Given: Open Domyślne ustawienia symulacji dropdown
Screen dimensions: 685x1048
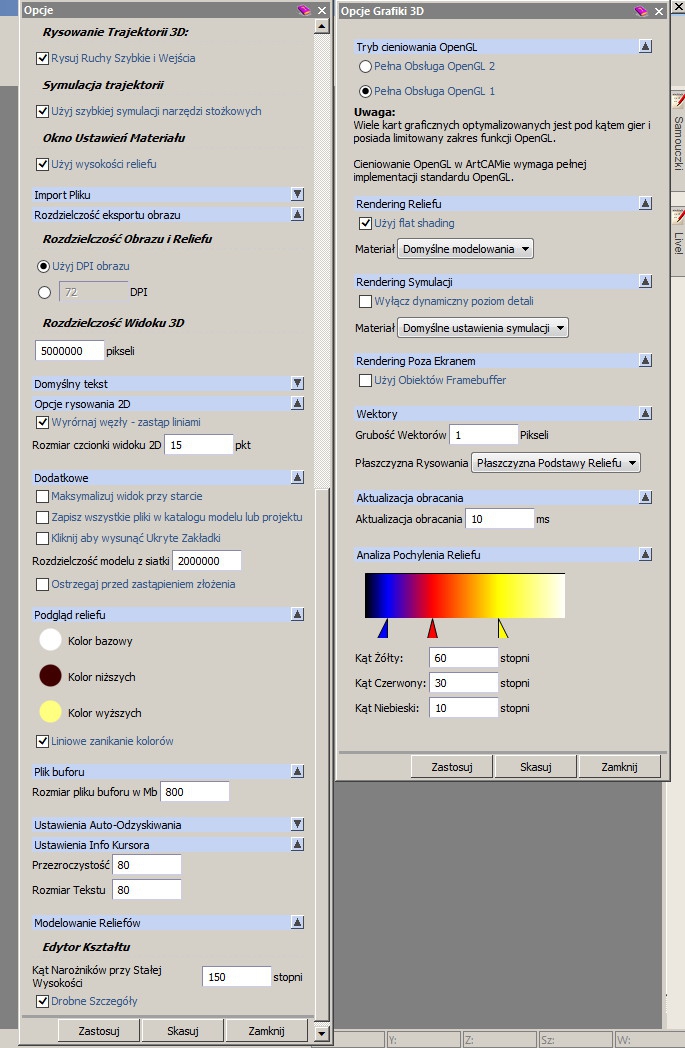Looking at the screenshot, I should pos(483,328).
